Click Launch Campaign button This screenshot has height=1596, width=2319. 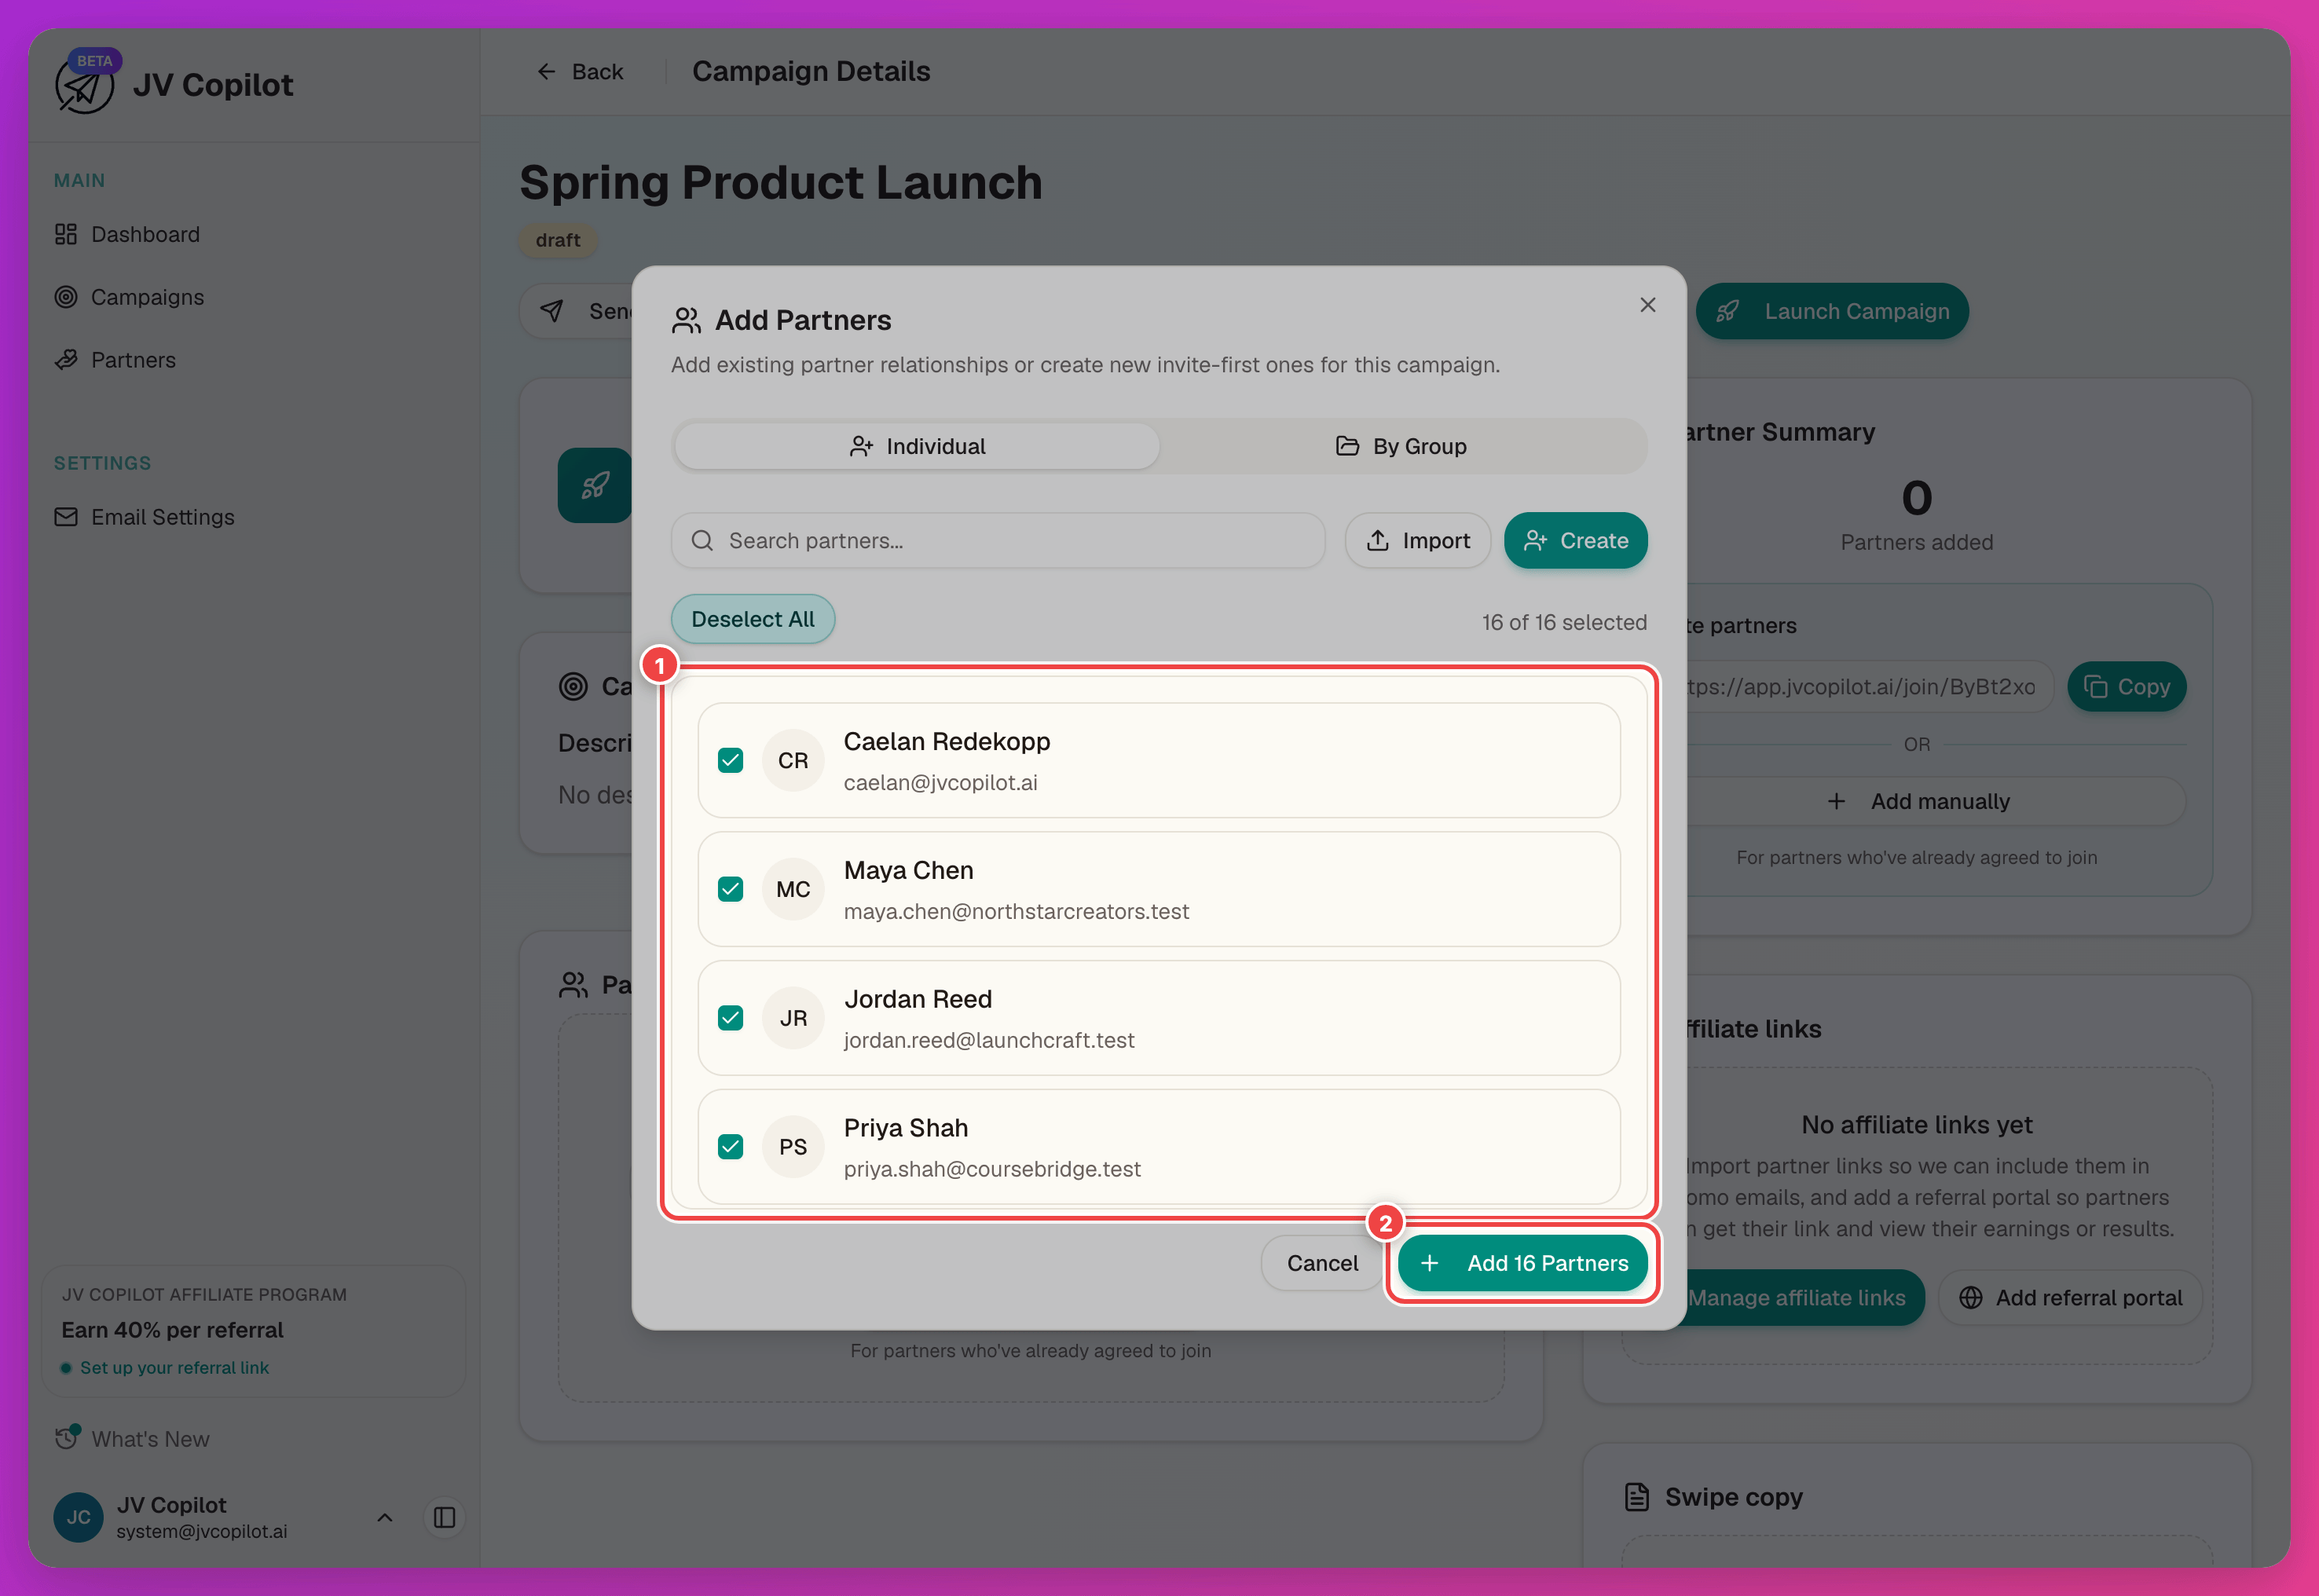pos(1832,311)
